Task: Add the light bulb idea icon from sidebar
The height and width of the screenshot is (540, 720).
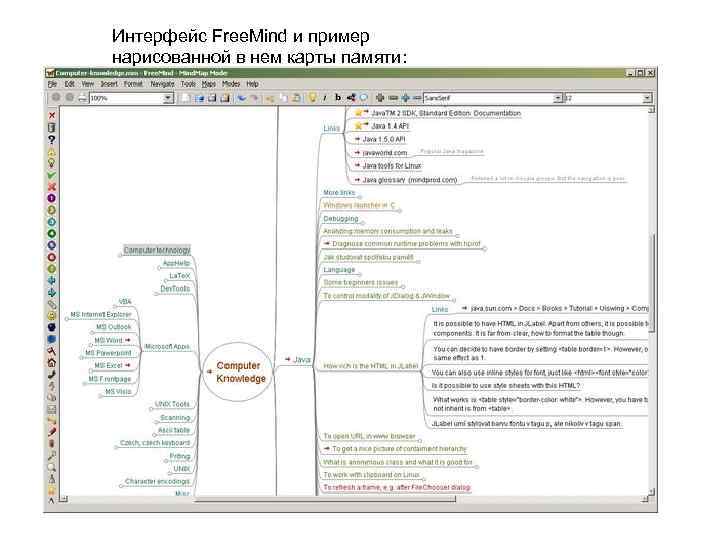Action: 51,163
